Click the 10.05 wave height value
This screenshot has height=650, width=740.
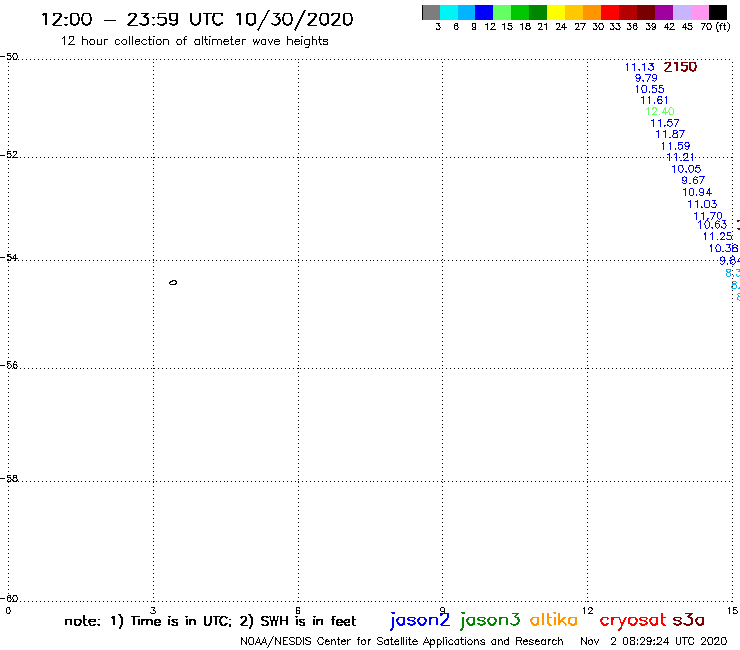pyautogui.click(x=686, y=169)
